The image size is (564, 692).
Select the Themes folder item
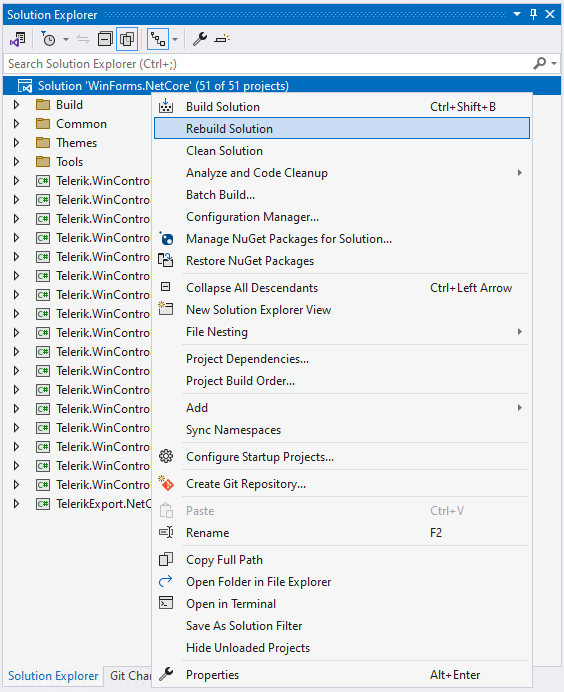[76, 143]
